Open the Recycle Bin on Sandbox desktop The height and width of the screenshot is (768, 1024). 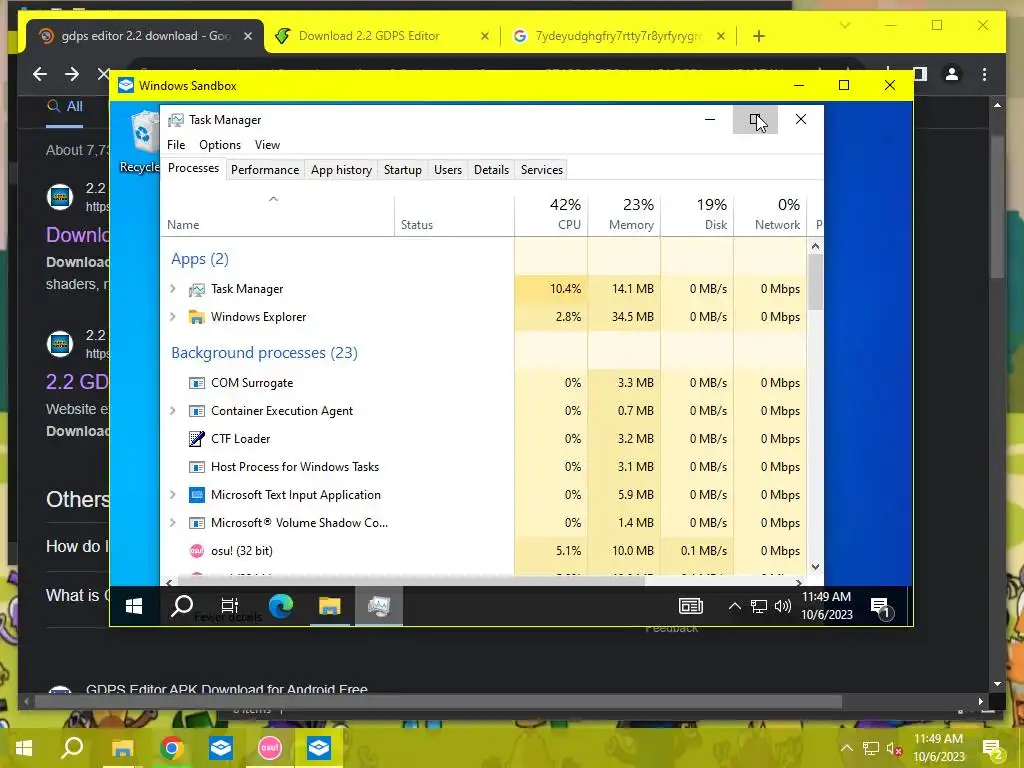(142, 142)
